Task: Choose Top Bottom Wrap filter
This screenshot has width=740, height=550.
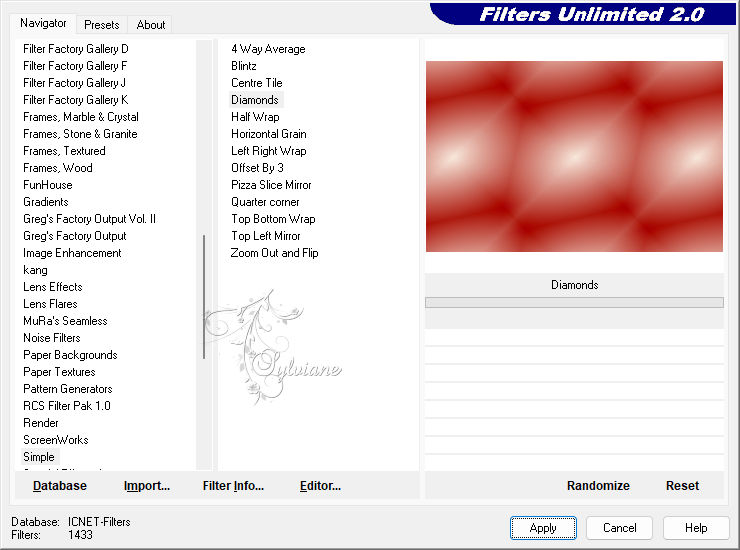Action: (273, 219)
